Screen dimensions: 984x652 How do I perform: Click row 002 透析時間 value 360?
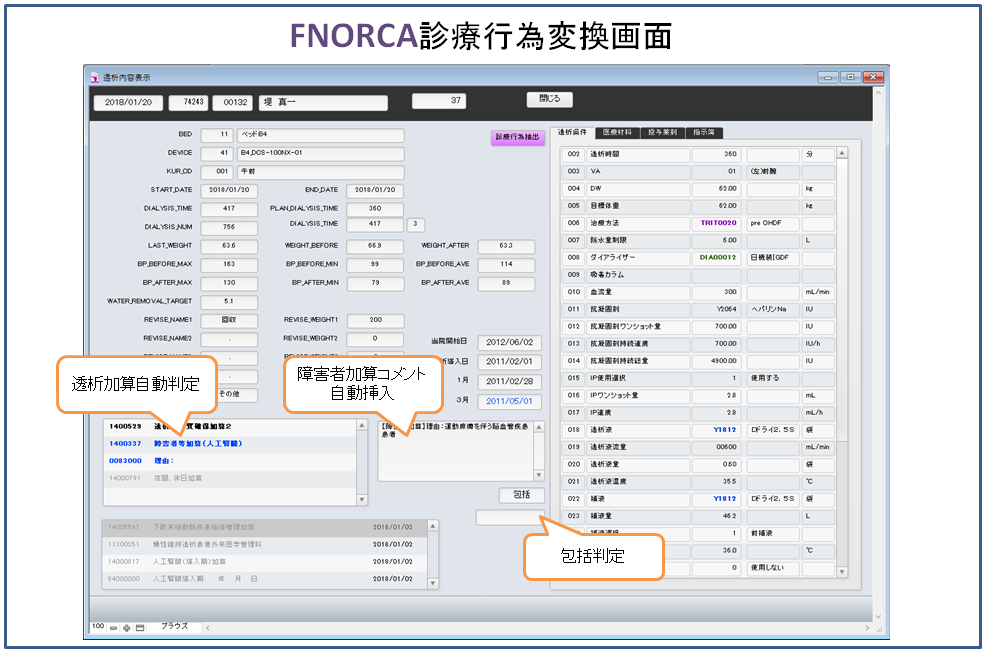click(716, 154)
